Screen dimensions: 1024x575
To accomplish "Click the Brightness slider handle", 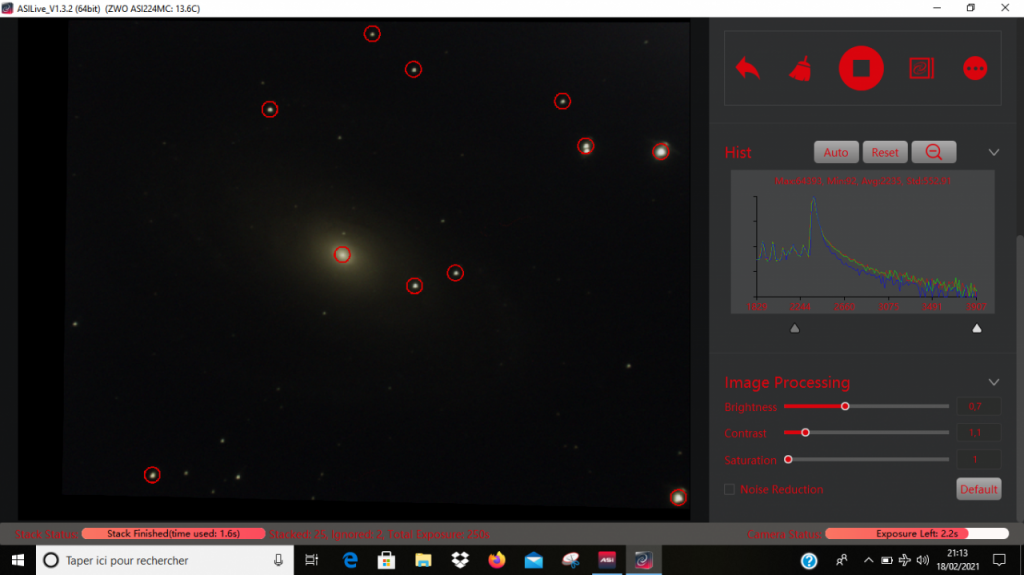I will [x=845, y=406].
